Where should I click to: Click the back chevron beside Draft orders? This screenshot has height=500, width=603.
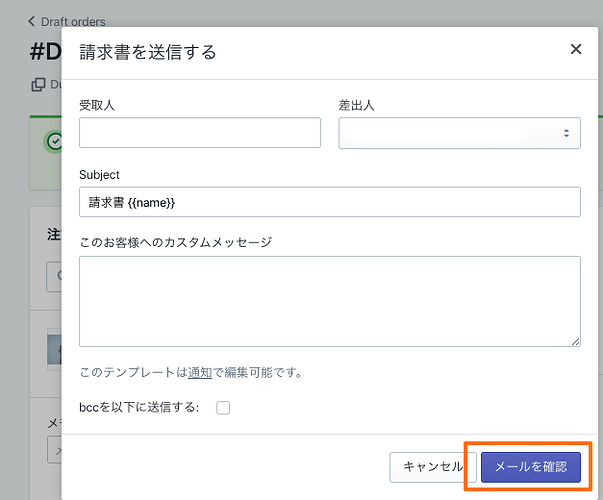tap(32, 21)
